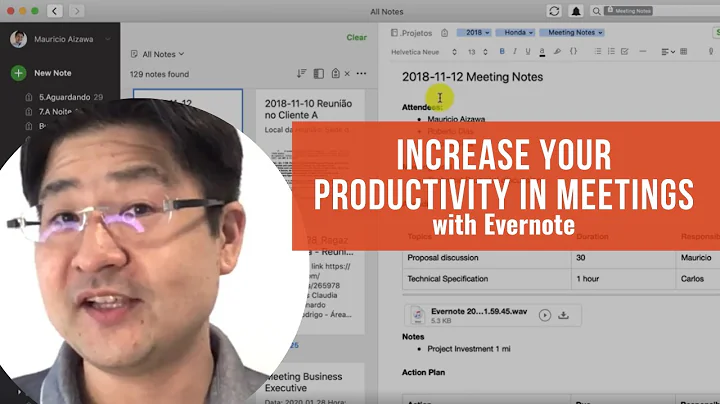Click the green New Note plus icon
Viewport: 720px width, 404px height.
[18, 73]
